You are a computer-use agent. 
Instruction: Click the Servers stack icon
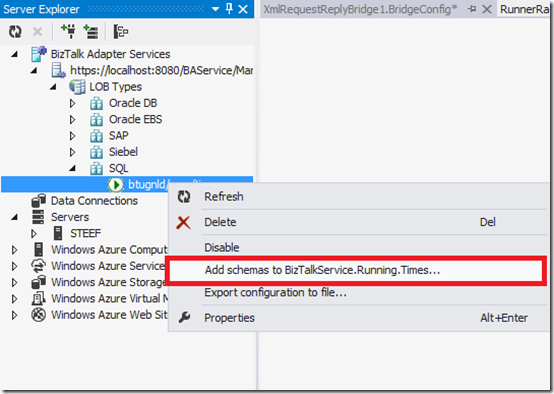(38, 217)
